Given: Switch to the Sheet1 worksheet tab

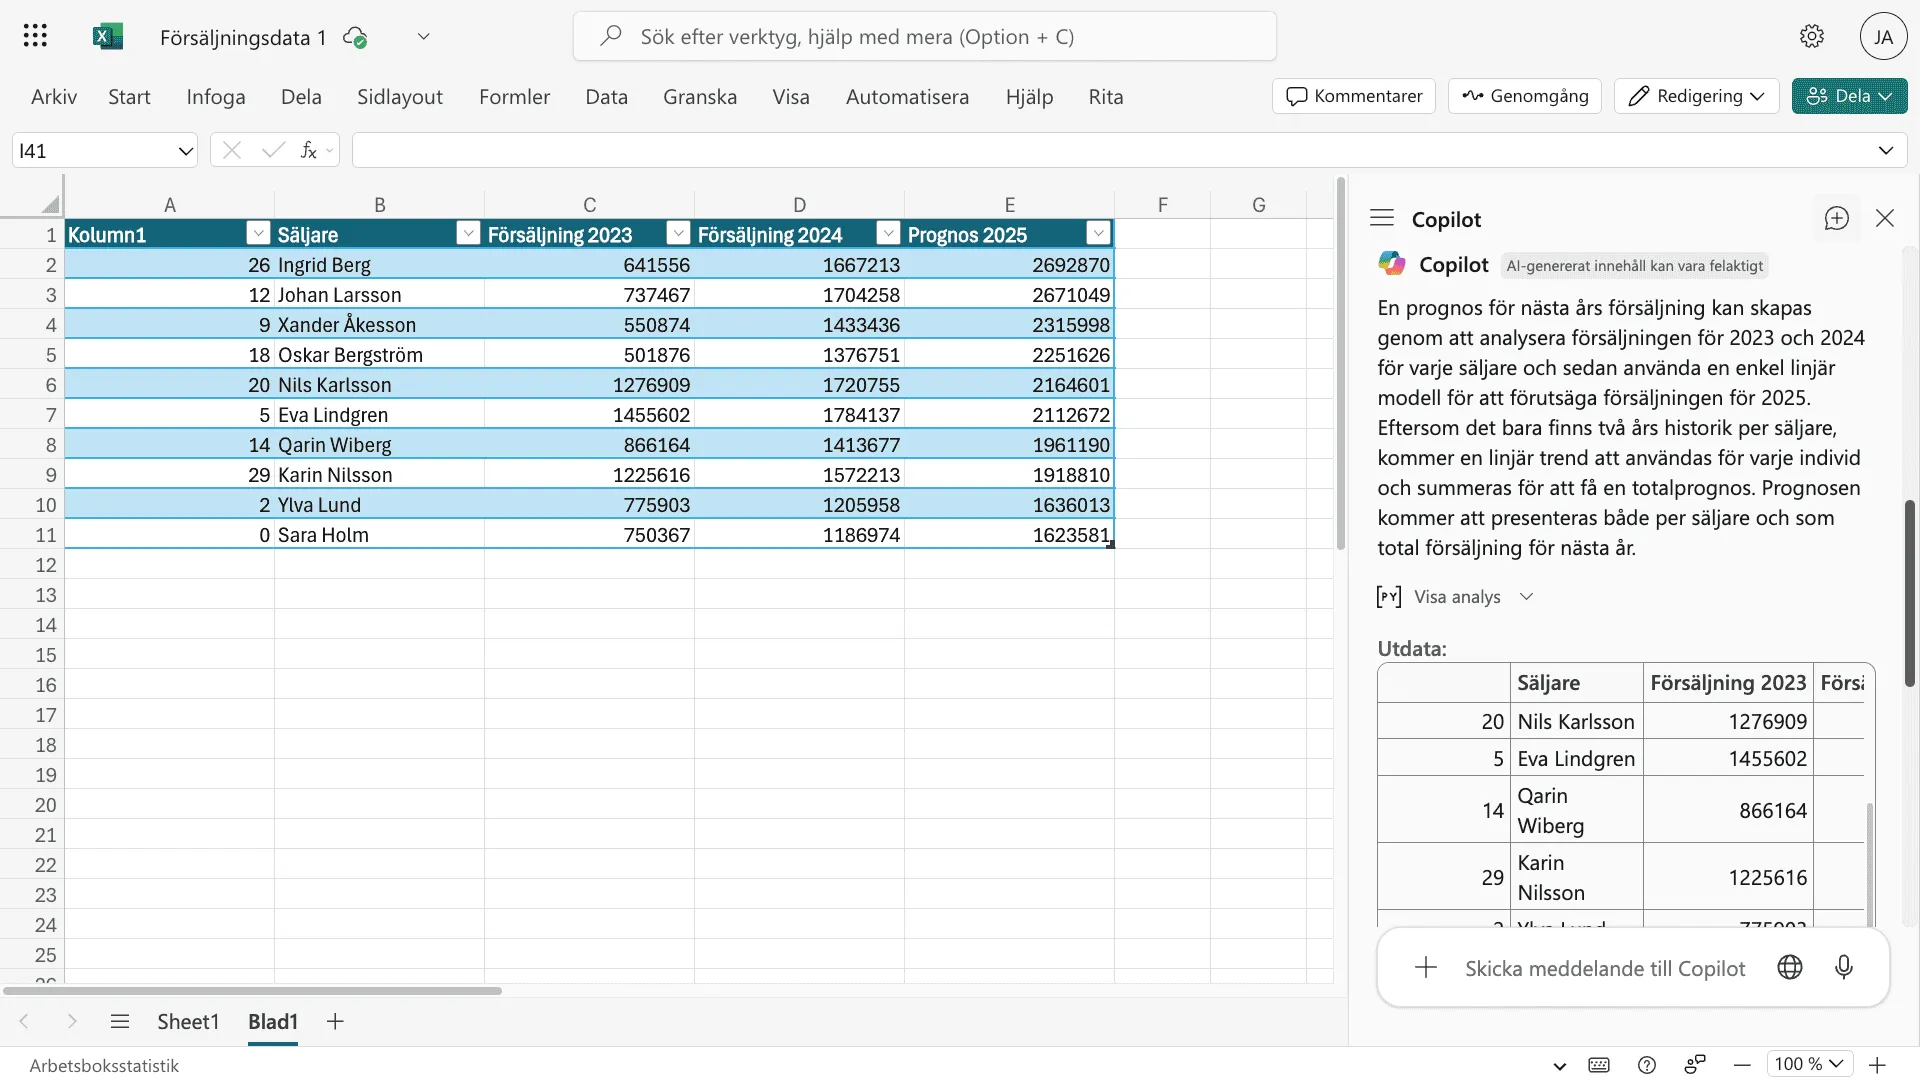Looking at the screenshot, I should tap(188, 1021).
